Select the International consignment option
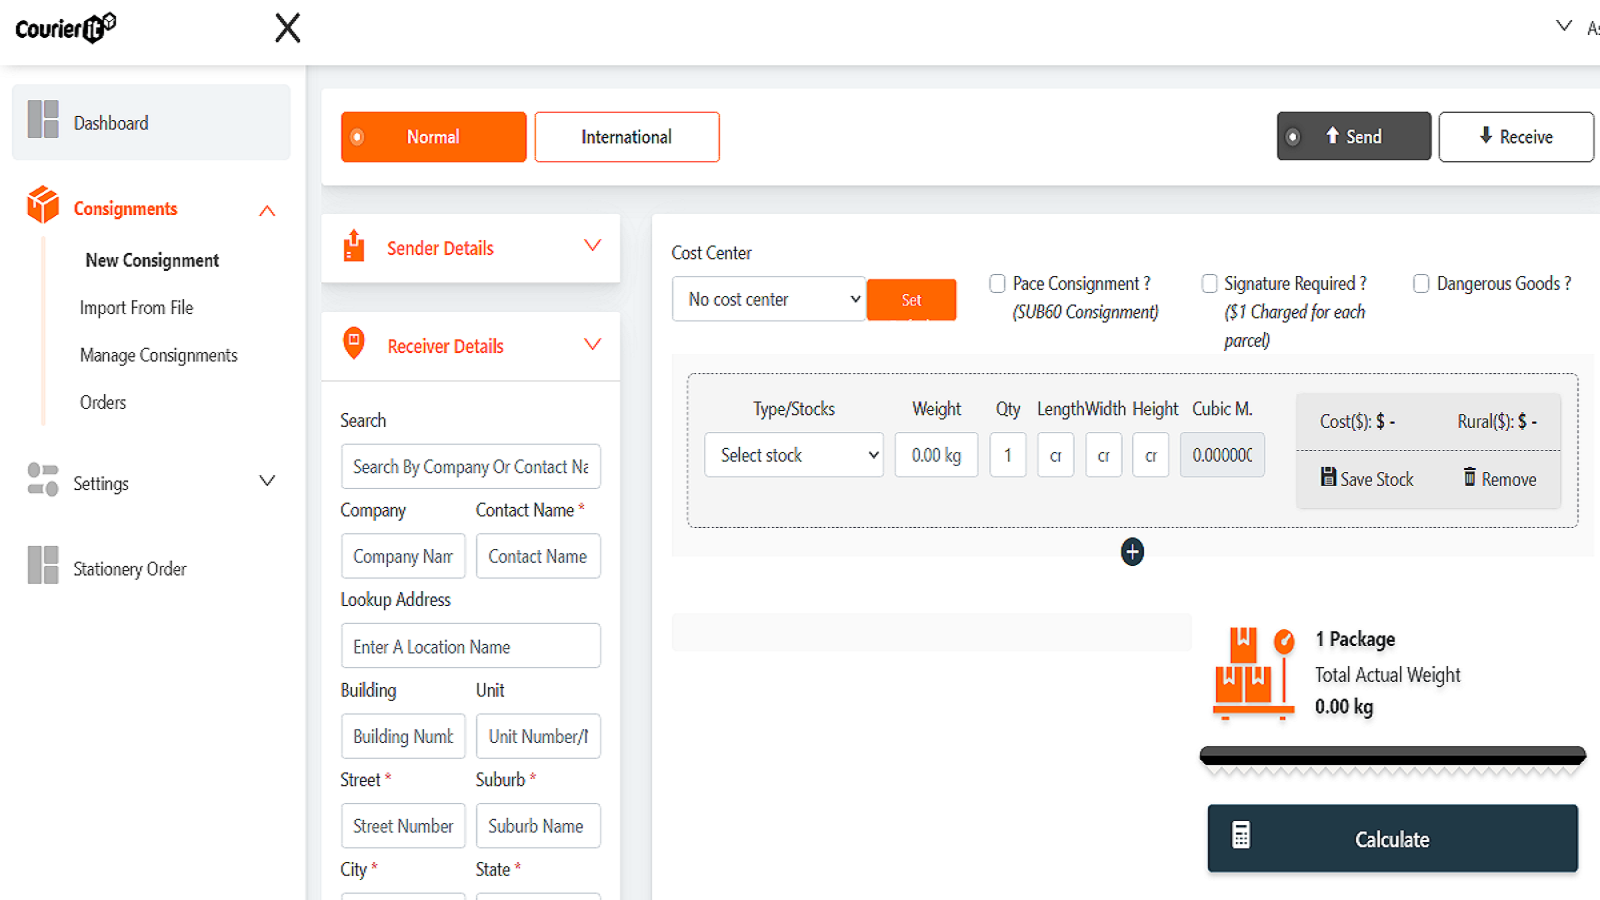The width and height of the screenshot is (1600, 900). 626,137
